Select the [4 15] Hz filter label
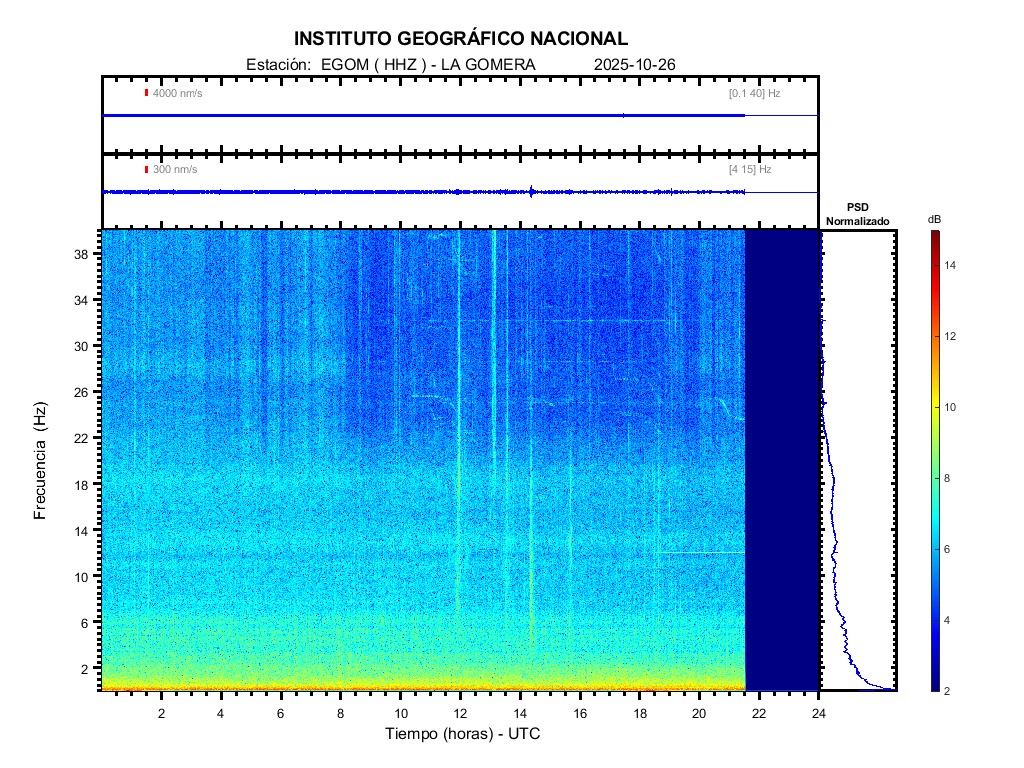Viewport: 1024px width, 768px height. click(x=750, y=169)
